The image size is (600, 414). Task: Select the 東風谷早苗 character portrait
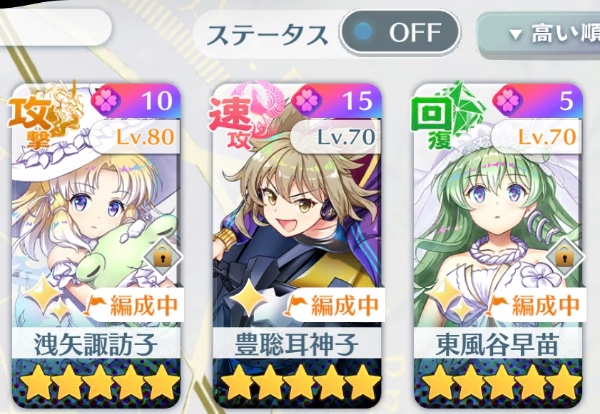coord(497,230)
